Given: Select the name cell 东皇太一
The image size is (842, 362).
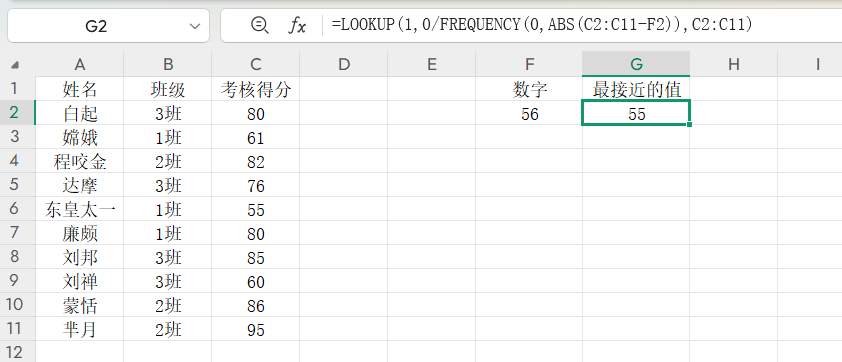Looking at the screenshot, I should pyautogui.click(x=79, y=209).
